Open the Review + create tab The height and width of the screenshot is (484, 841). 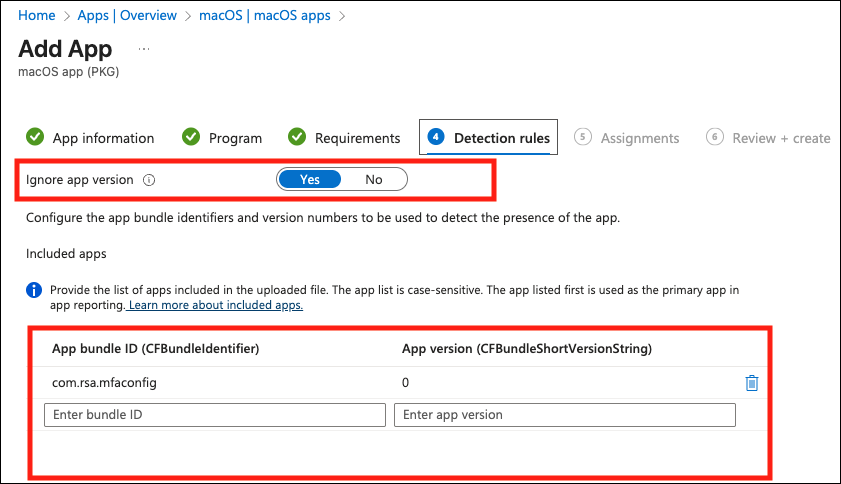click(781, 138)
